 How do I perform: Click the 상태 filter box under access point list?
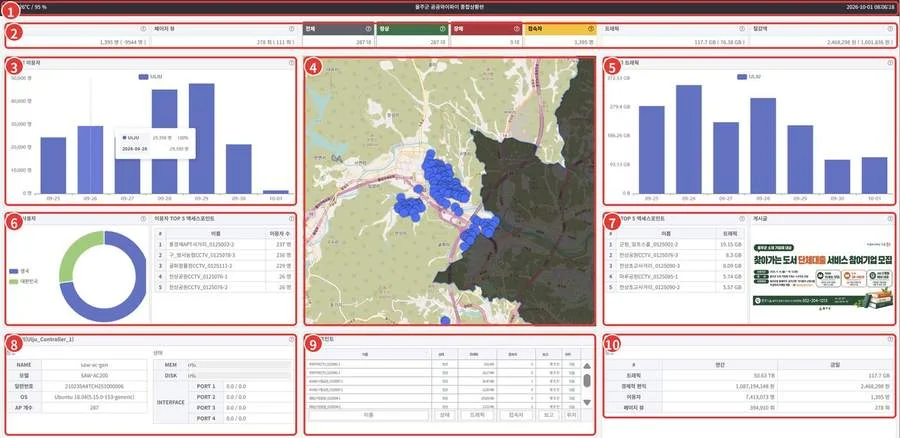444,414
